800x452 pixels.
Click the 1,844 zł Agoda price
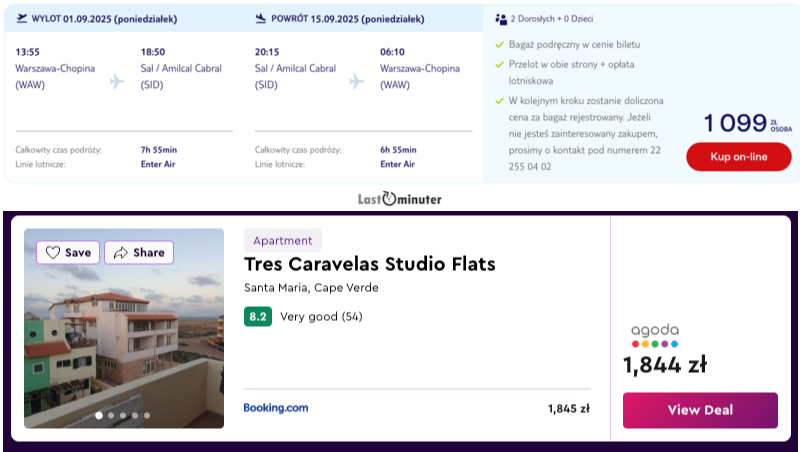click(x=665, y=365)
